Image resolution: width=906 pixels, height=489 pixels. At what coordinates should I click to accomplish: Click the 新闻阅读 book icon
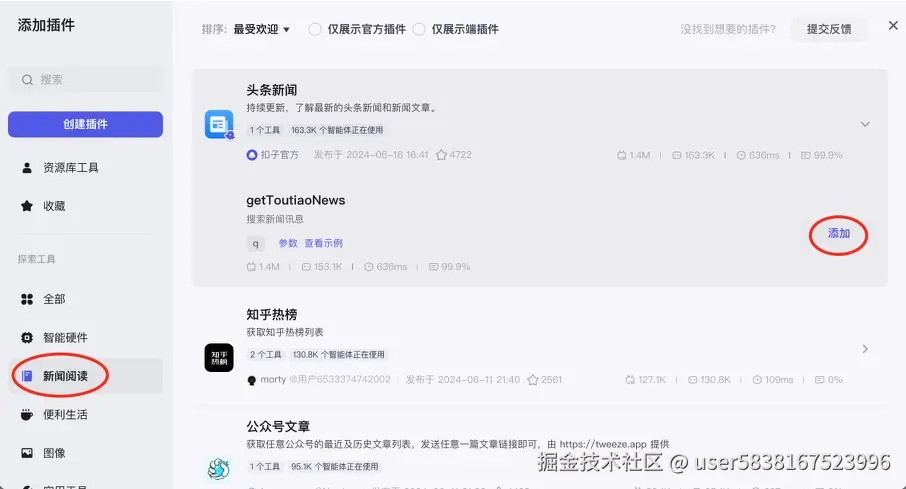(27, 376)
